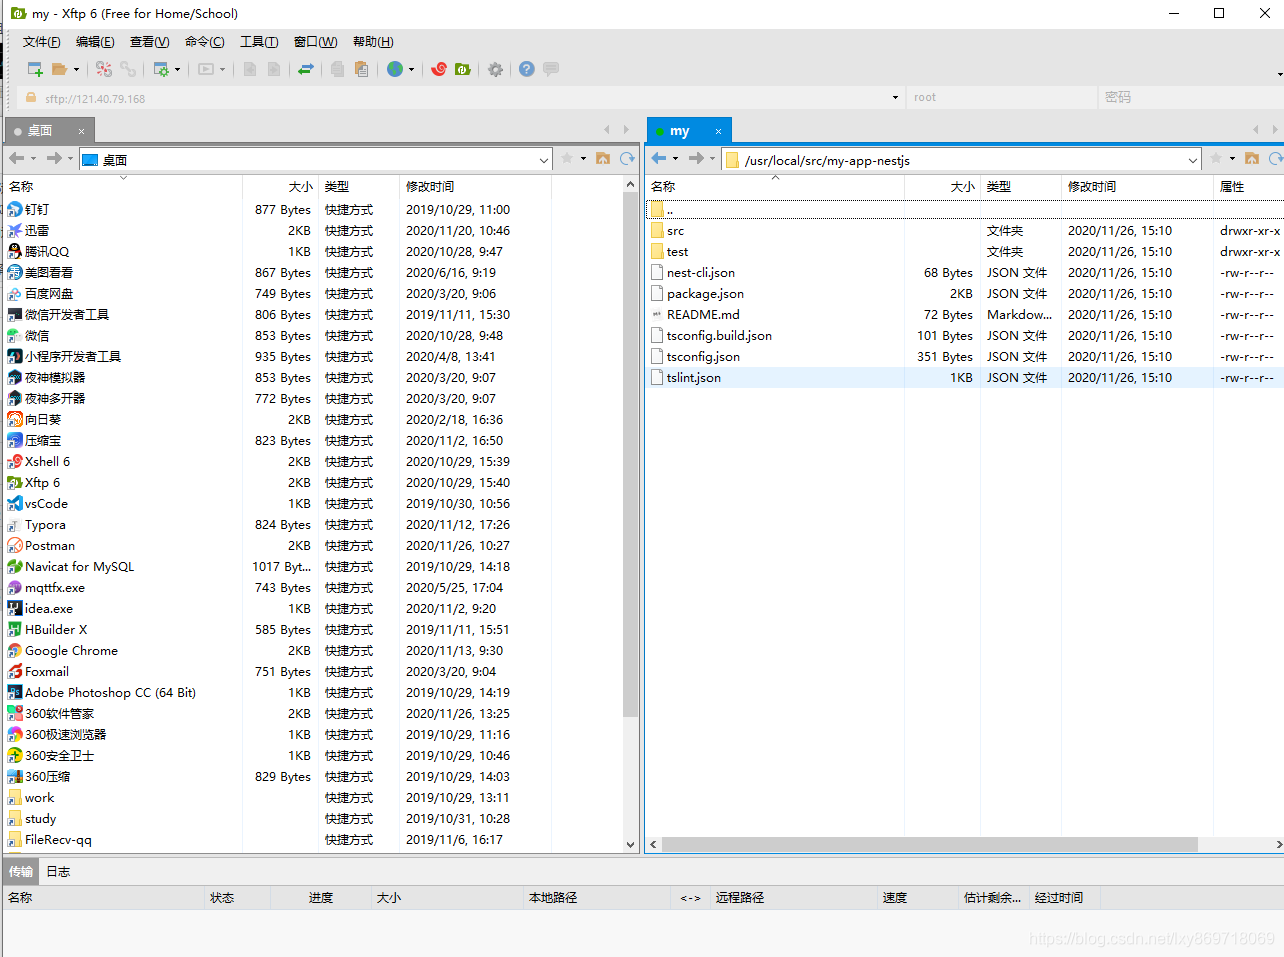Open the 命令(C) menu
The height and width of the screenshot is (957, 1284).
(204, 42)
